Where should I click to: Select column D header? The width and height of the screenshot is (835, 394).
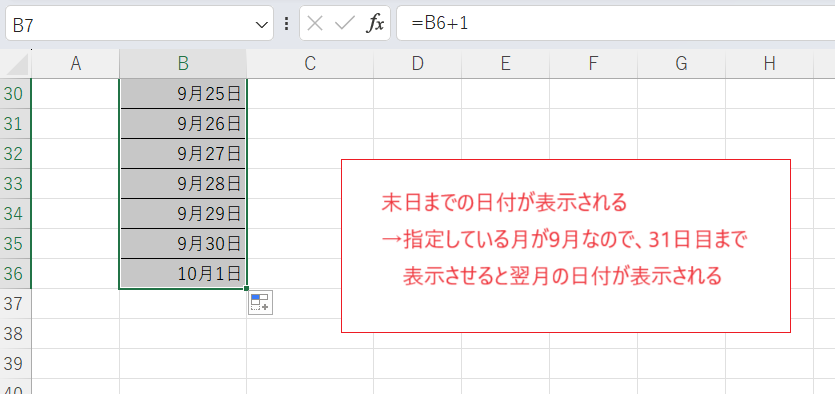tap(418, 64)
